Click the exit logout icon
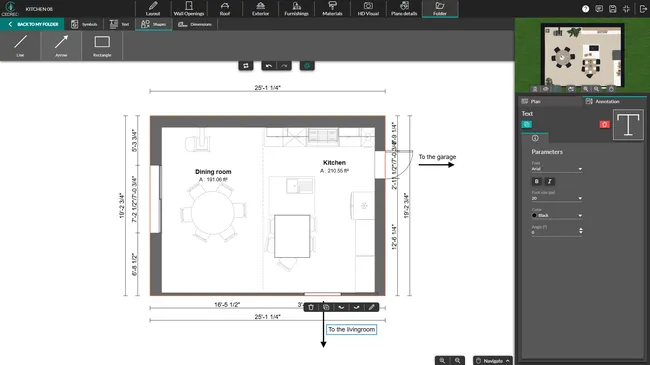 coord(643,9)
